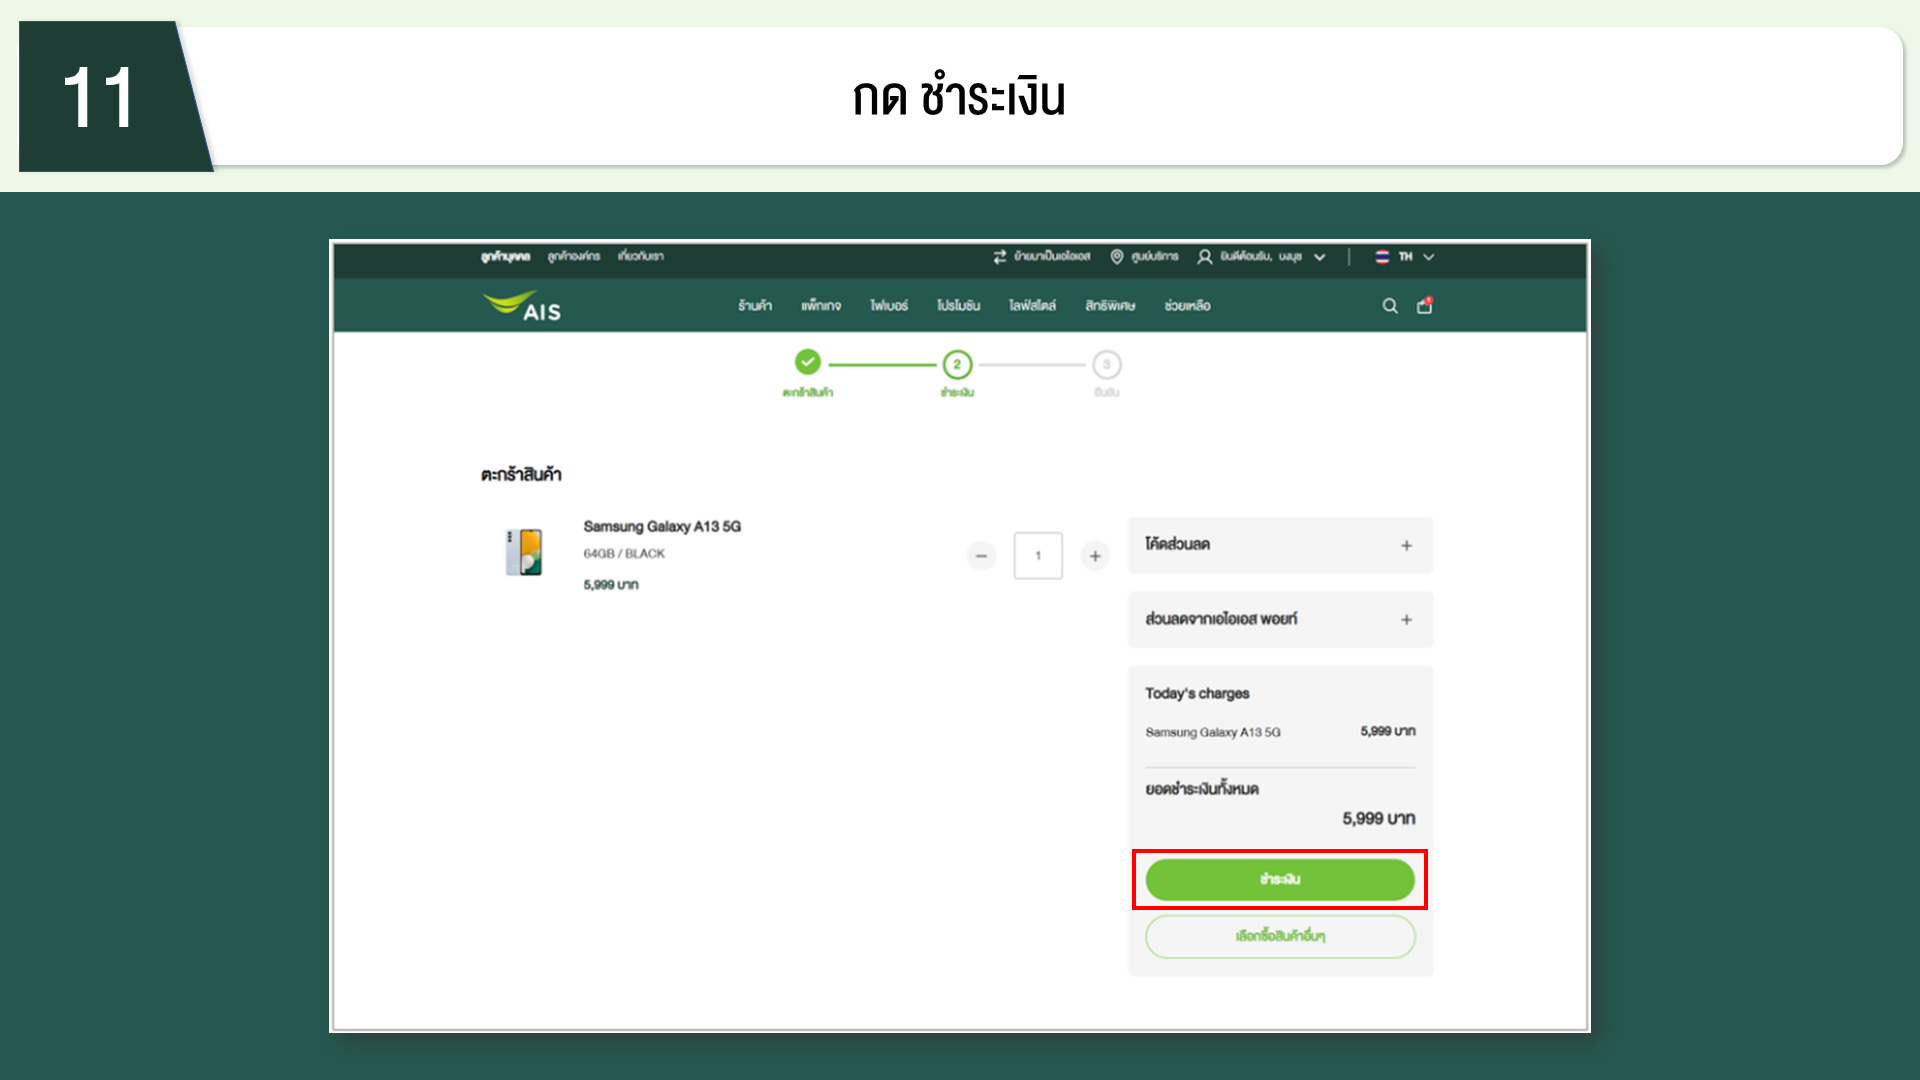Select the ลูกค้าองค์กร top link
The image size is (1920, 1080).
coord(574,257)
